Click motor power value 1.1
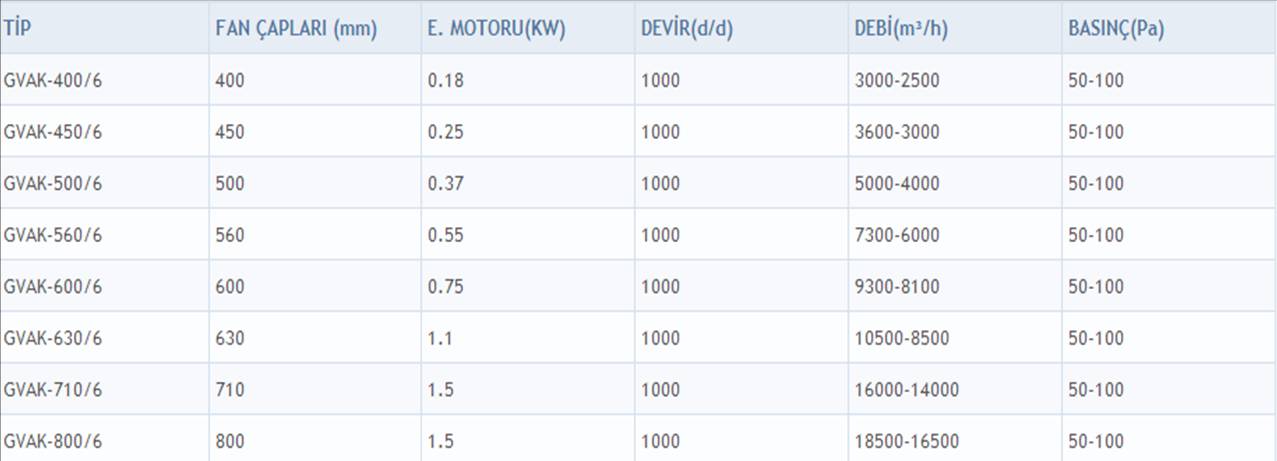This screenshot has width=1277, height=461. 440,338
